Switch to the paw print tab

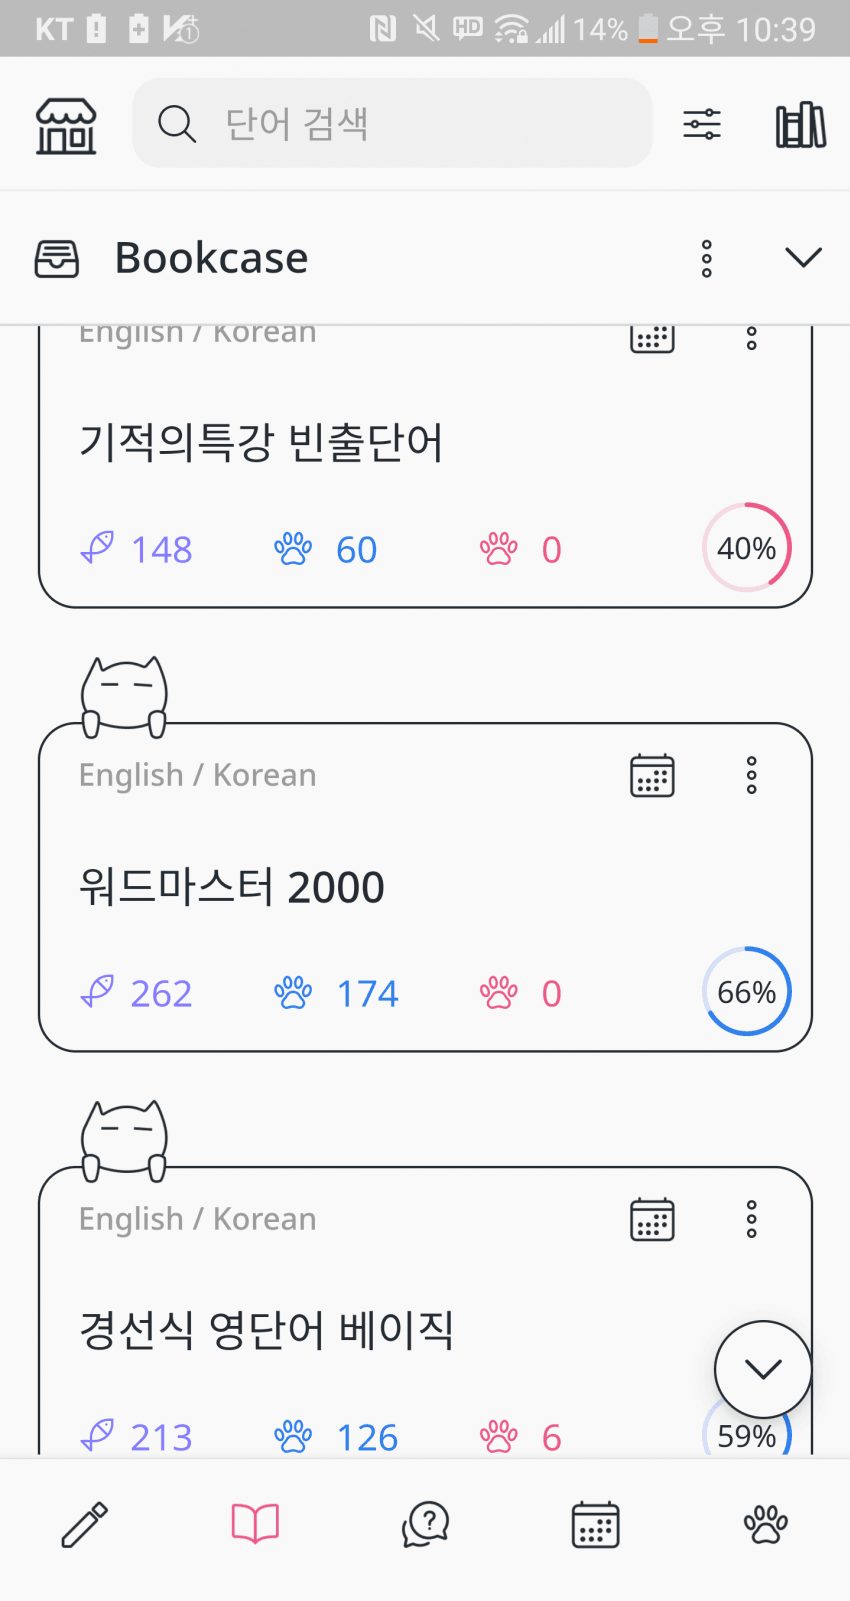click(x=765, y=1525)
